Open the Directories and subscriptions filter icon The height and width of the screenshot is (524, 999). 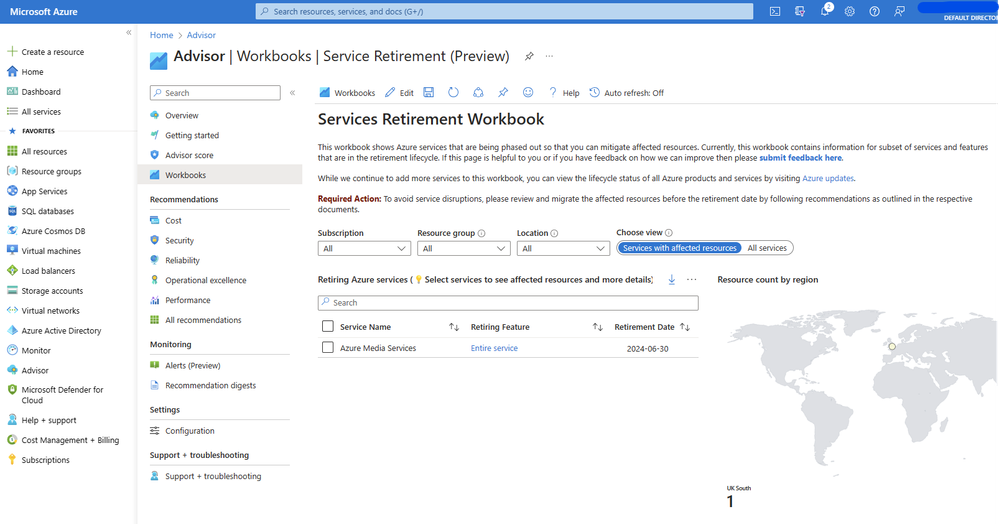800,11
